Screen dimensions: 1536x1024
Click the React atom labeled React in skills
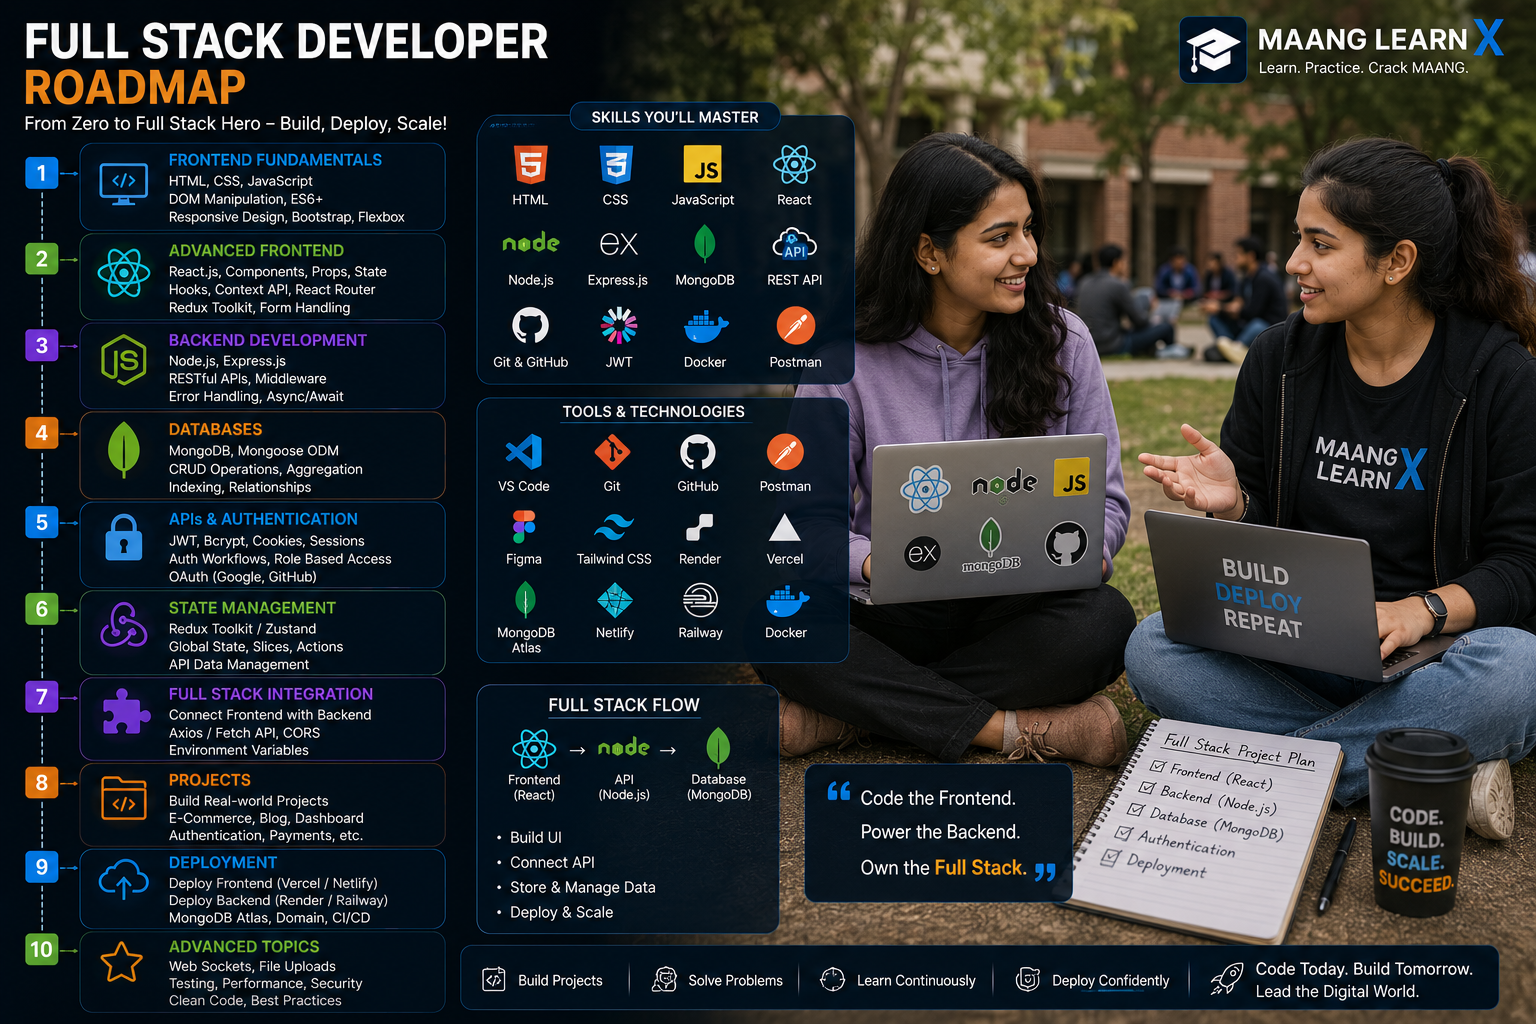[x=794, y=164]
